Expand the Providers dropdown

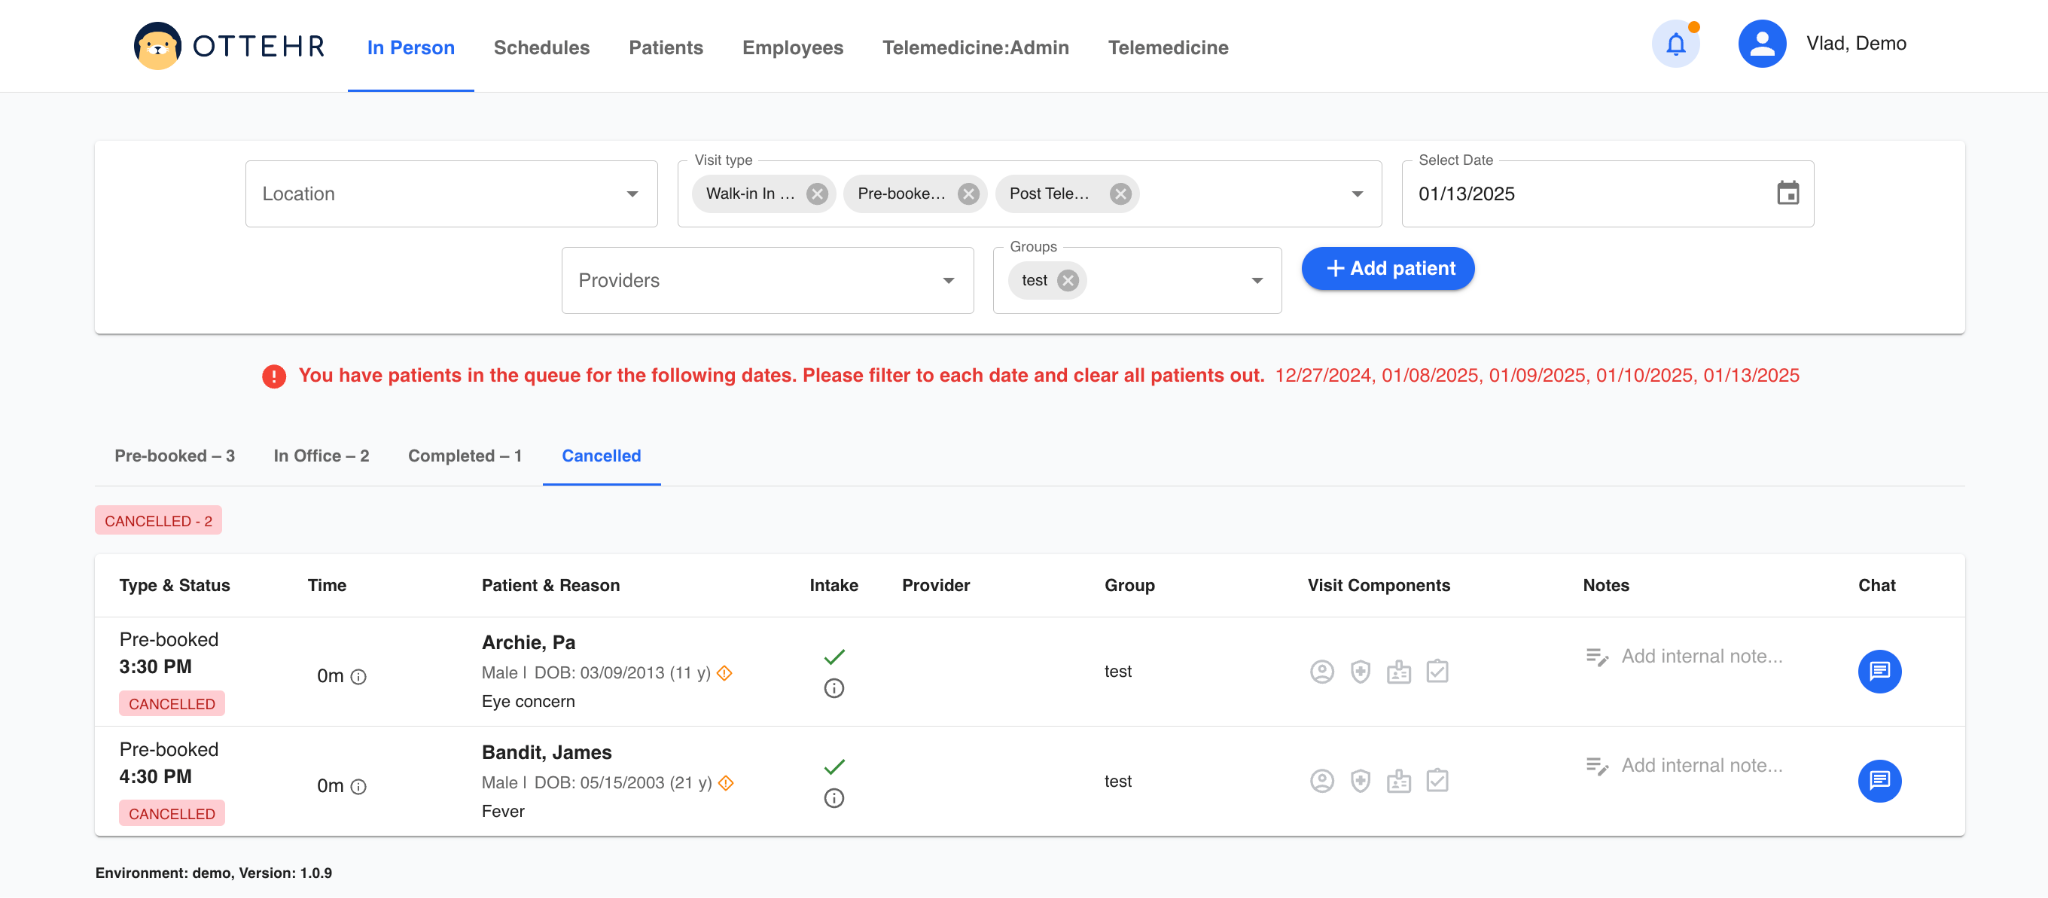[x=948, y=281]
